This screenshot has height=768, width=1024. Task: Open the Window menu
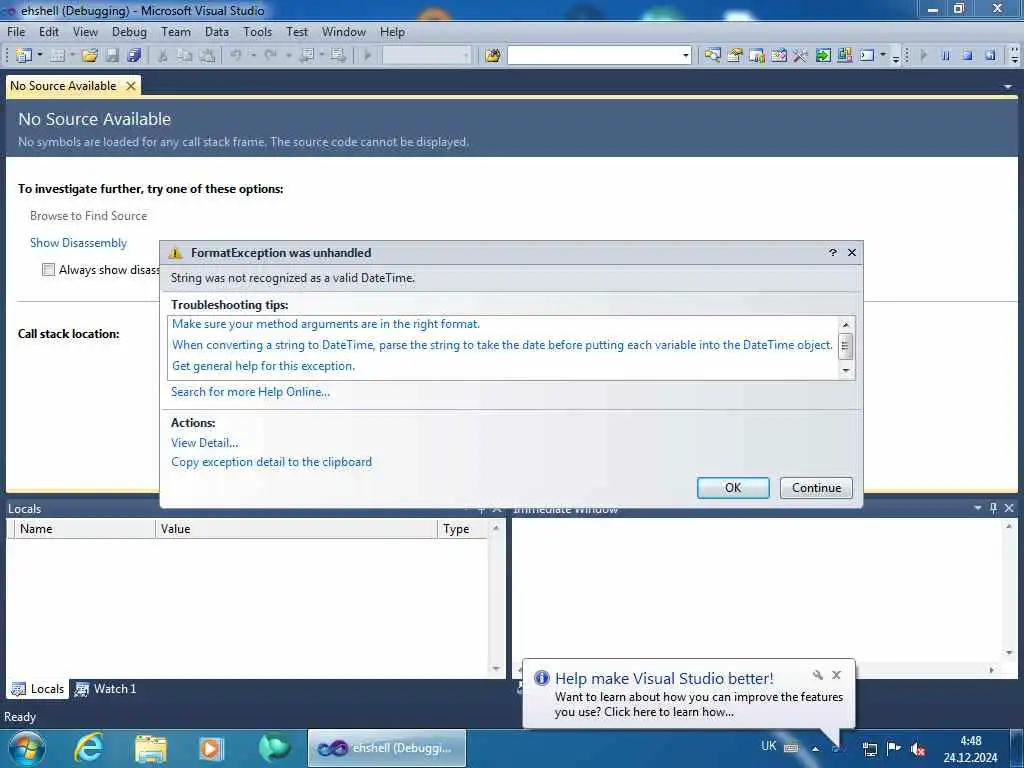[344, 31]
